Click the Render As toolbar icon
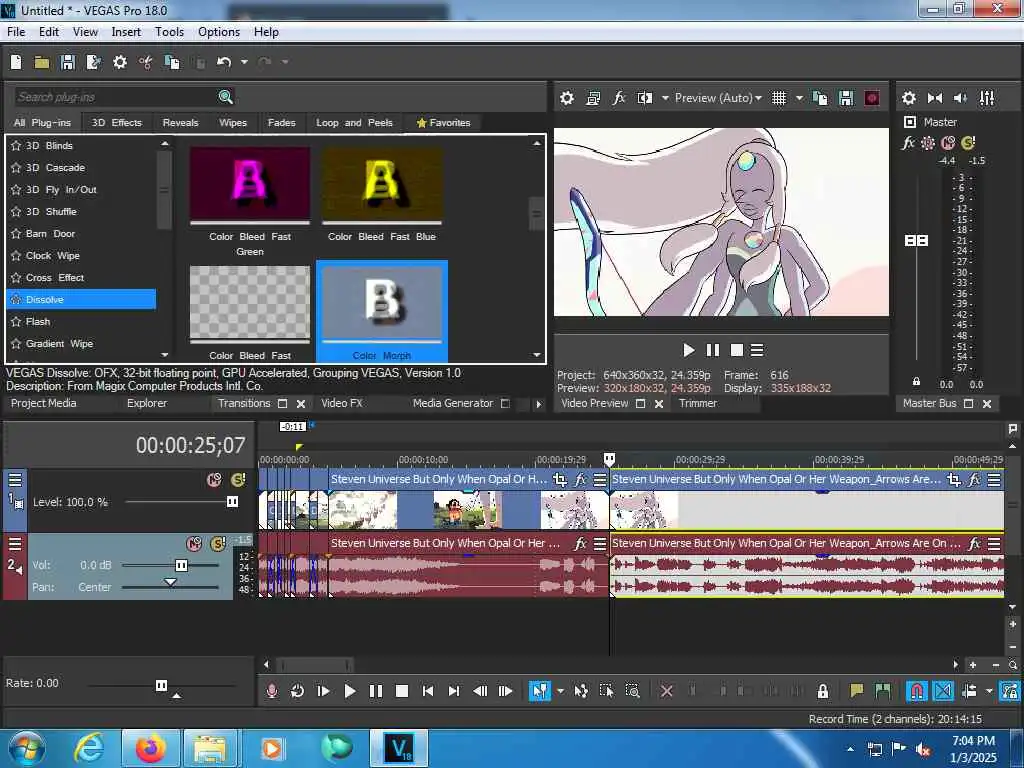The height and width of the screenshot is (768, 1024). pyautogui.click(x=93, y=62)
